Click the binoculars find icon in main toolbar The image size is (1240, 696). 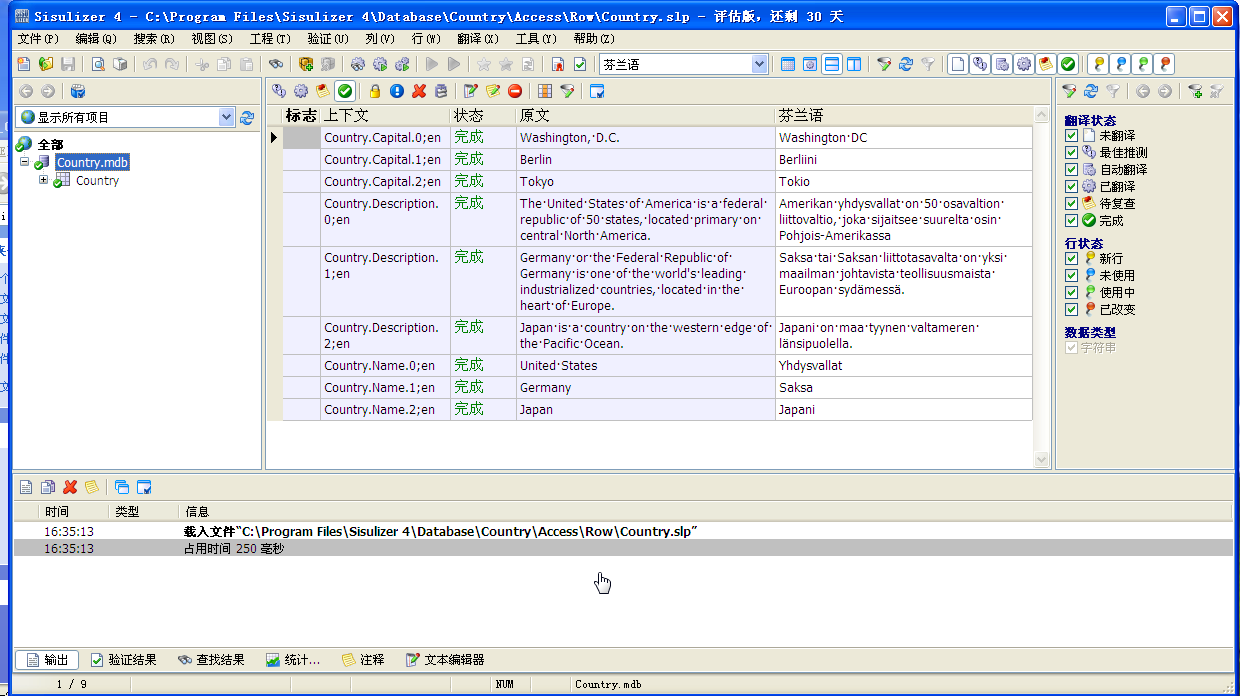tap(277, 64)
